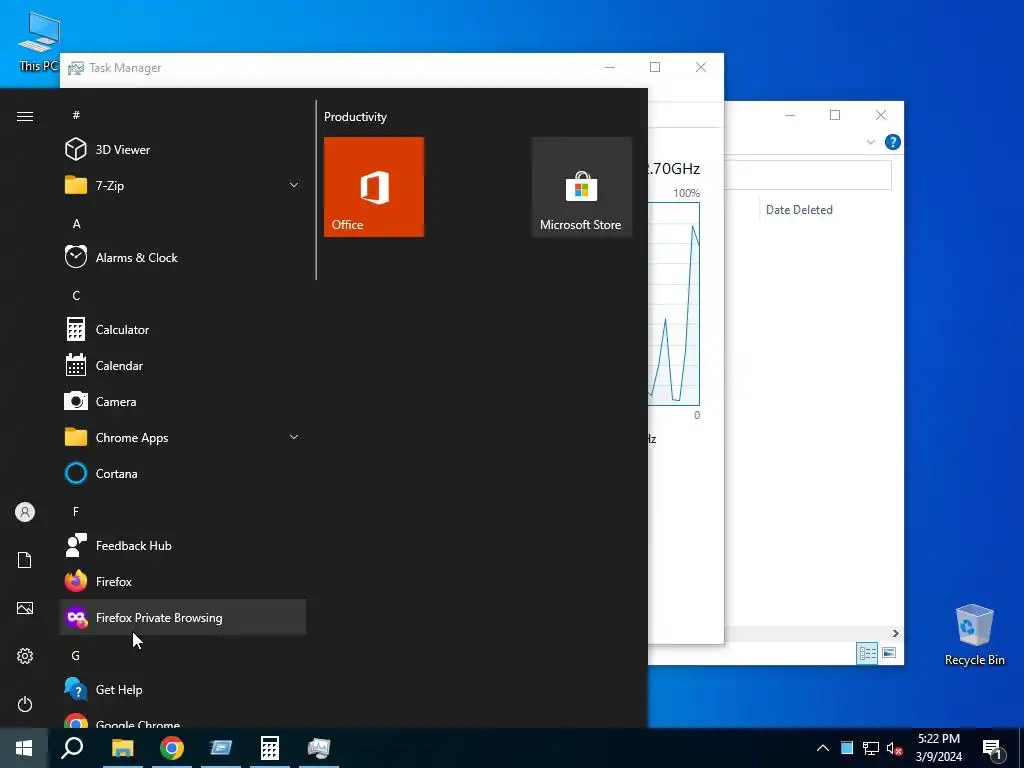
Task: Click the Power button in Start
Action: click(x=25, y=704)
